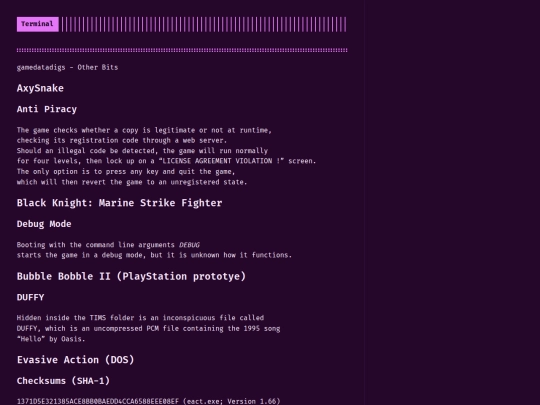
Task: Click the line 'which will then revert the game'
Action: pyautogui.click(x=132, y=182)
